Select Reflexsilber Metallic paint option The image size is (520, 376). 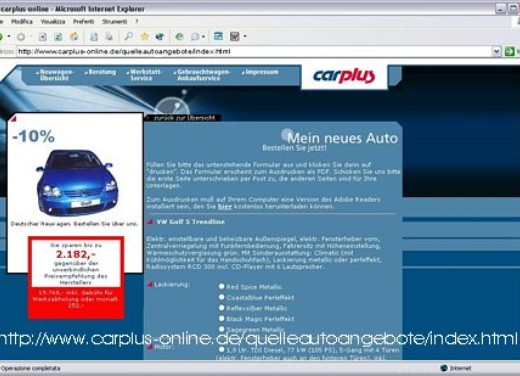click(x=221, y=308)
